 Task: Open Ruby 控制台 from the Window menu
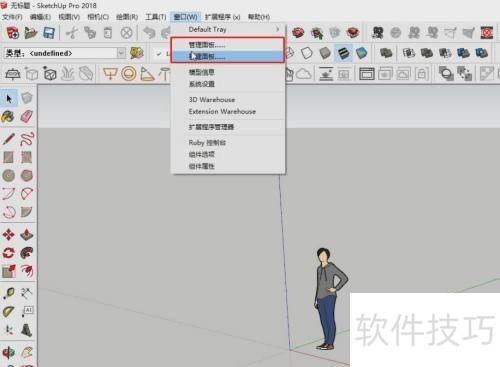[x=228, y=143]
